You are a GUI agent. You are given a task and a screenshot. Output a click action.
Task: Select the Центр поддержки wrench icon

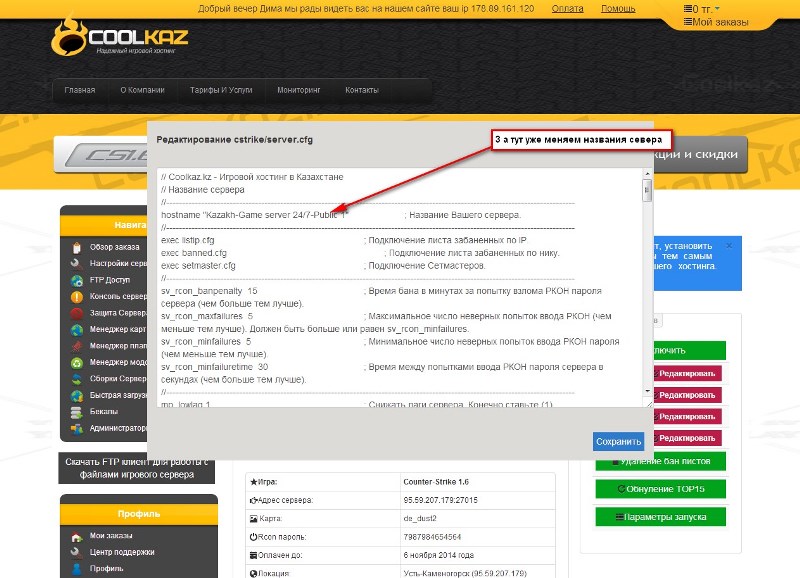(x=77, y=552)
